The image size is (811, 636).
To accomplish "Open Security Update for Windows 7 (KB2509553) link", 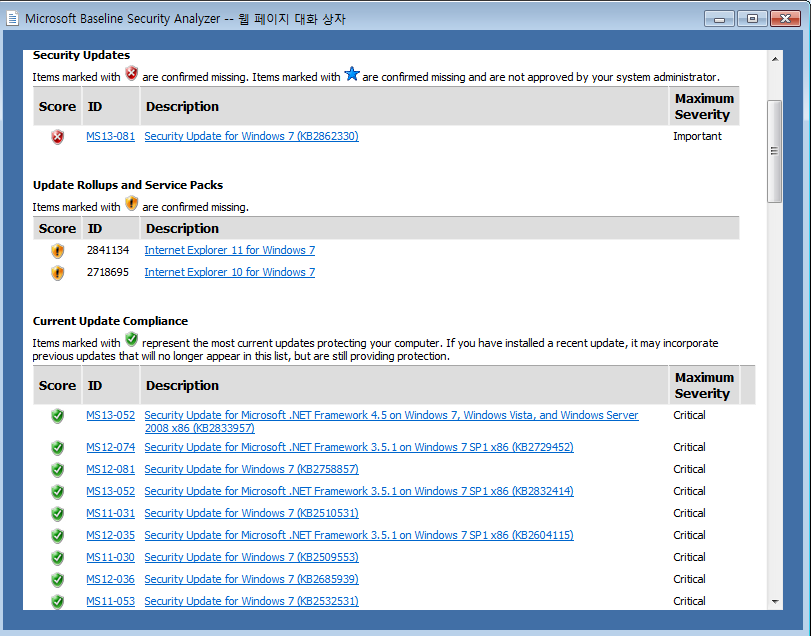I will click(x=251, y=558).
